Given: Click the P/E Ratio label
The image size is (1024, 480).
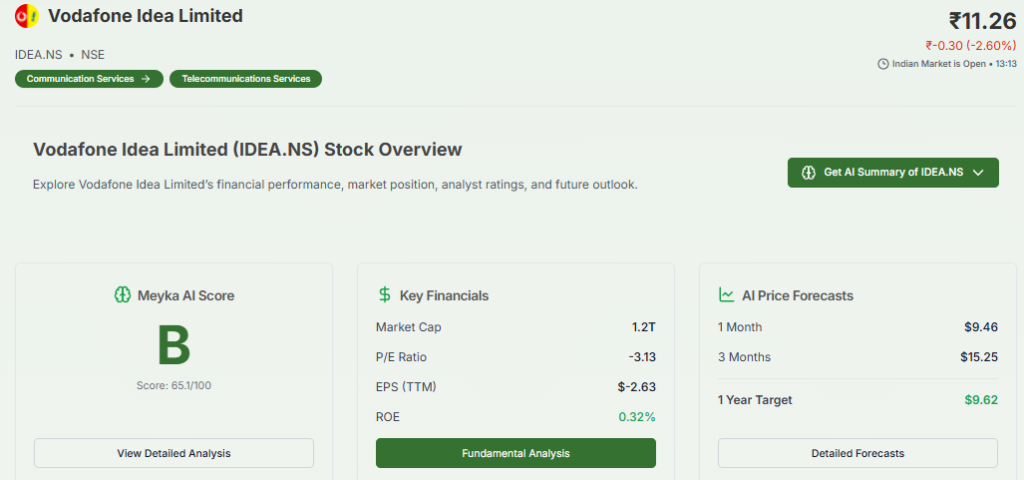Looking at the screenshot, I should 402,357.
